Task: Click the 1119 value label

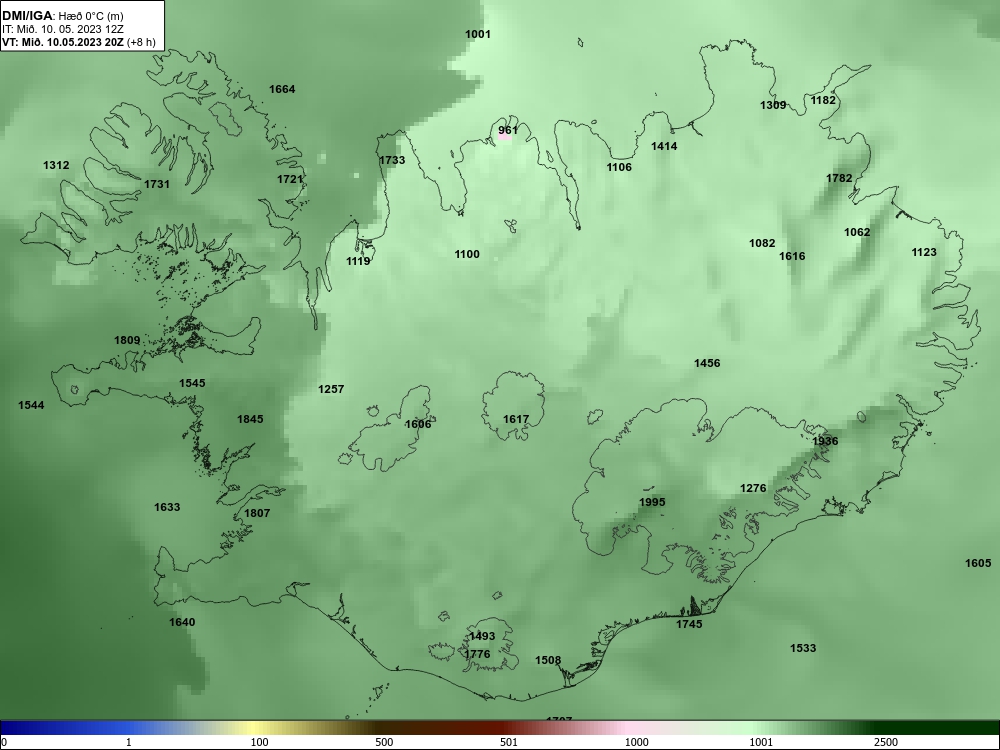Action: coord(358,261)
